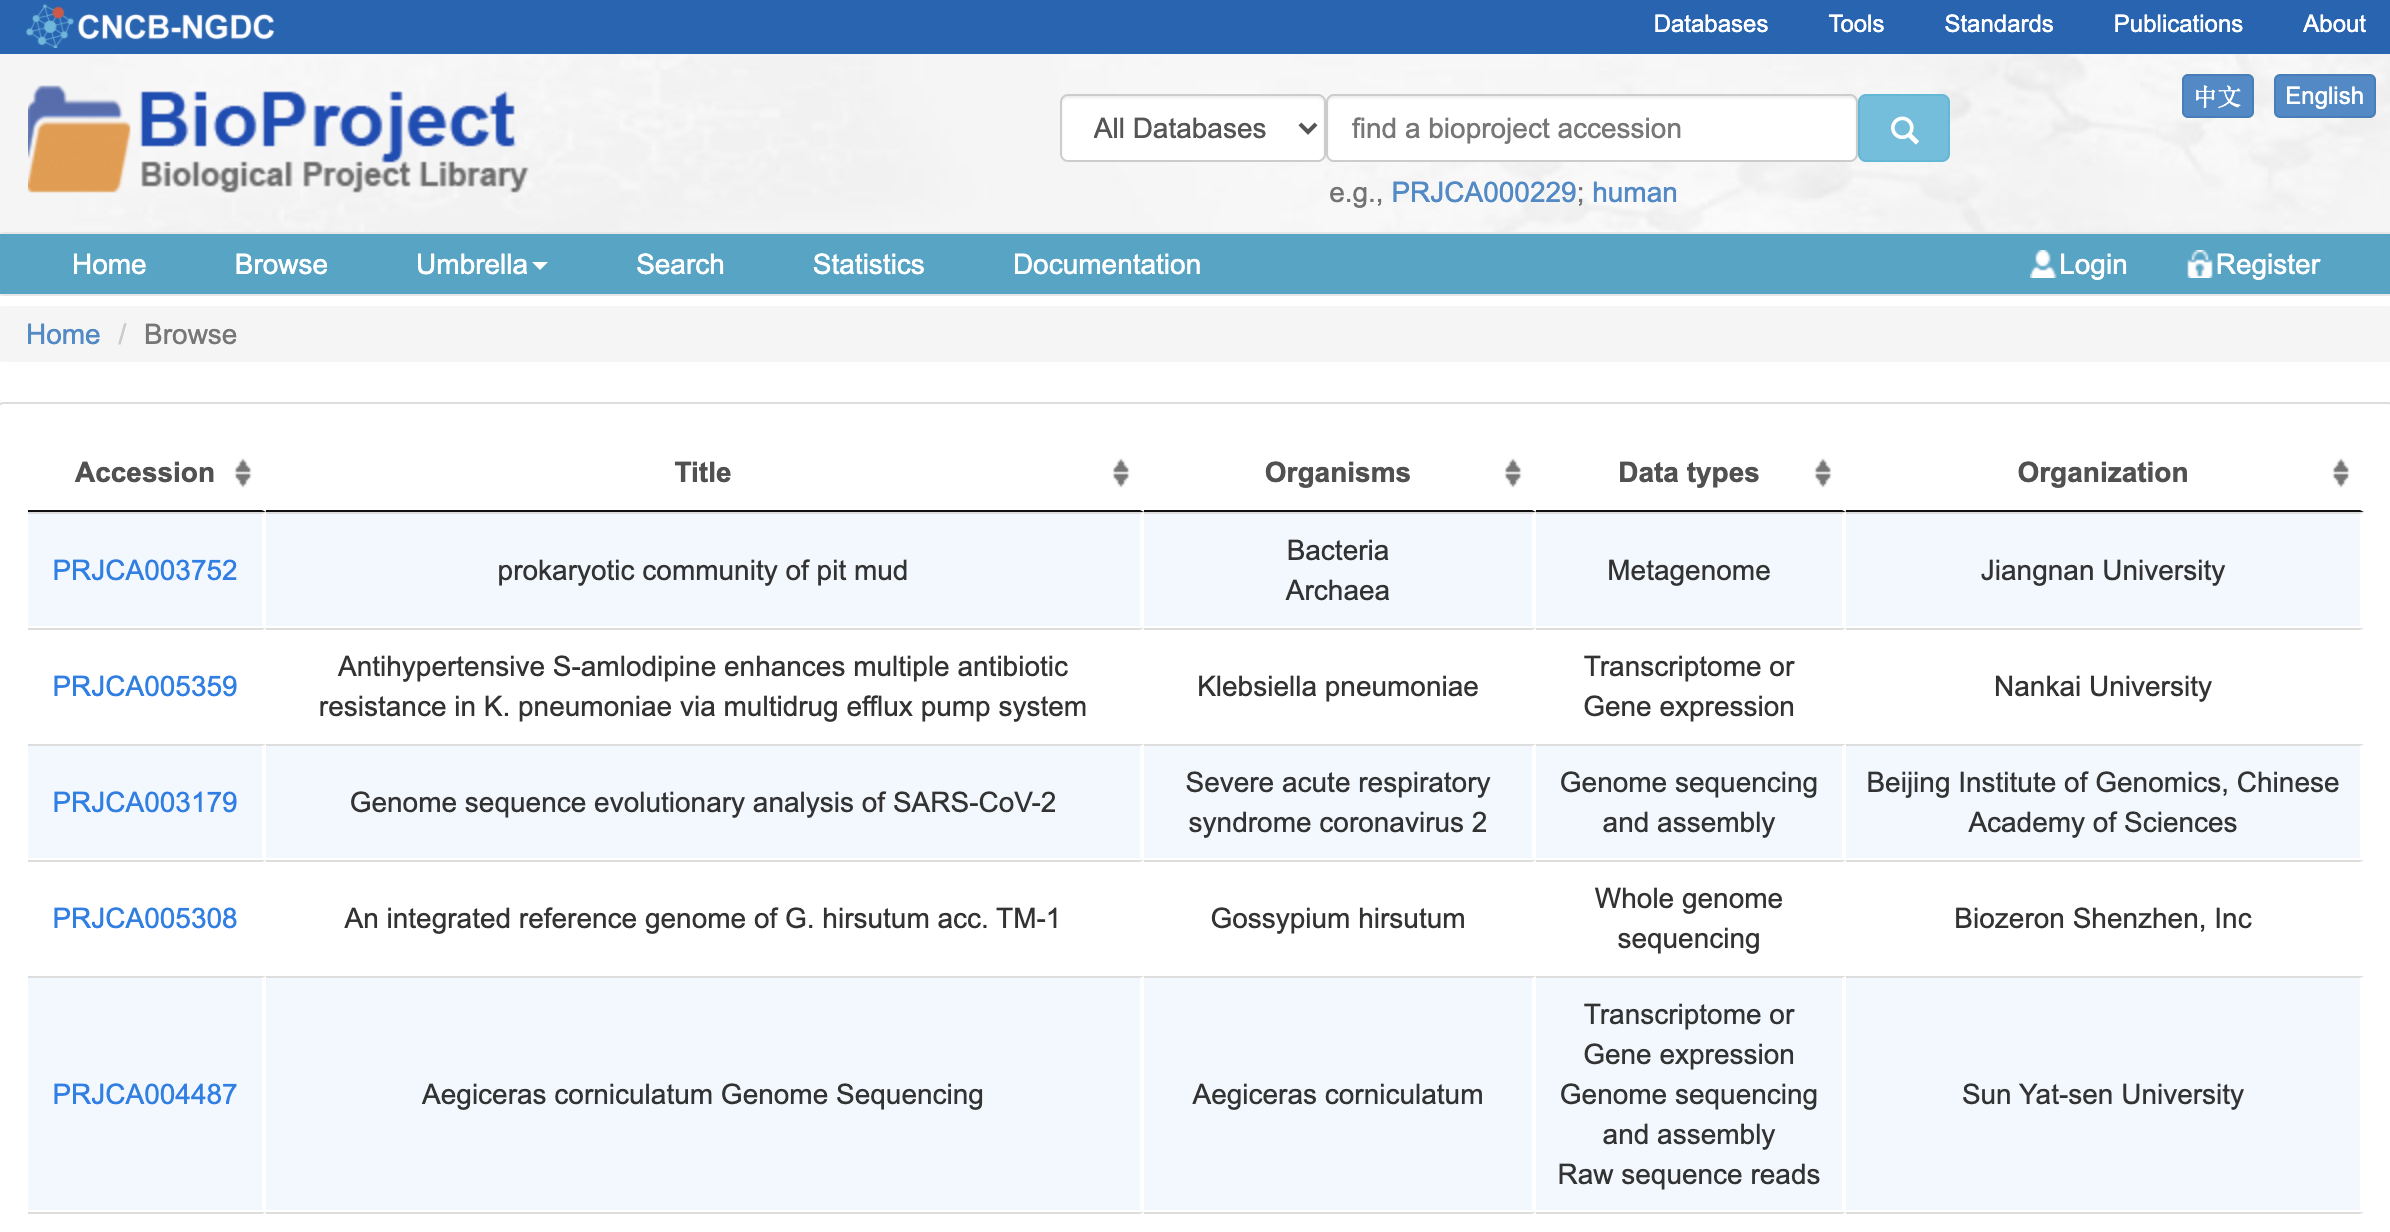Click the CNCB-NGDC logo icon
The height and width of the screenshot is (1232, 2390).
coord(49,26)
